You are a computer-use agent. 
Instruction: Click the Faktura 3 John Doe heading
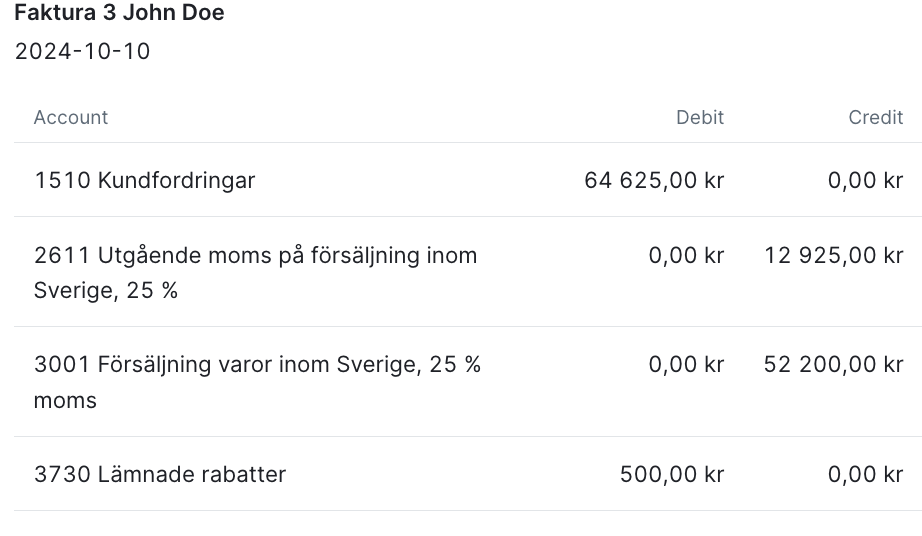(x=119, y=13)
